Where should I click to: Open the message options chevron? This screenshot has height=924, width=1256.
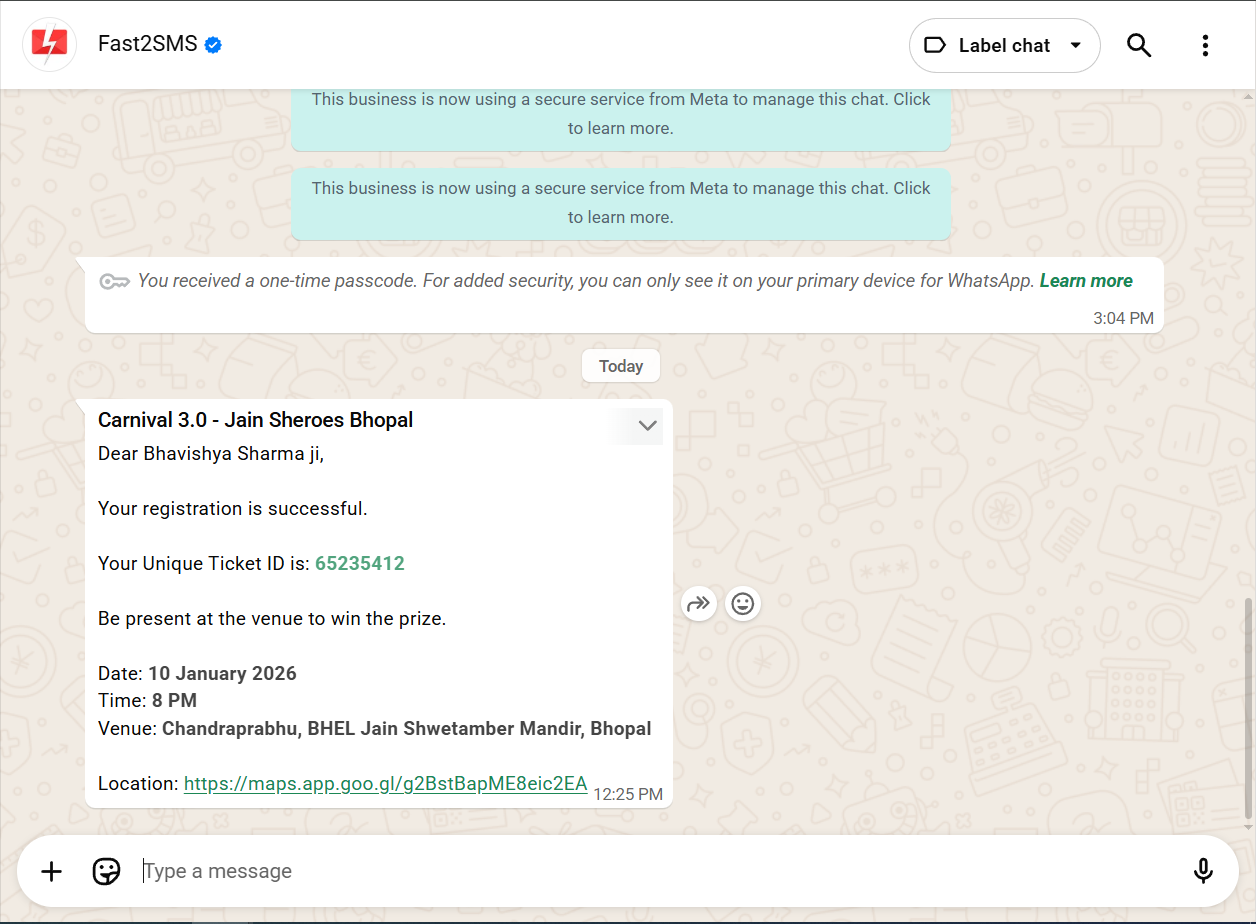(x=648, y=426)
